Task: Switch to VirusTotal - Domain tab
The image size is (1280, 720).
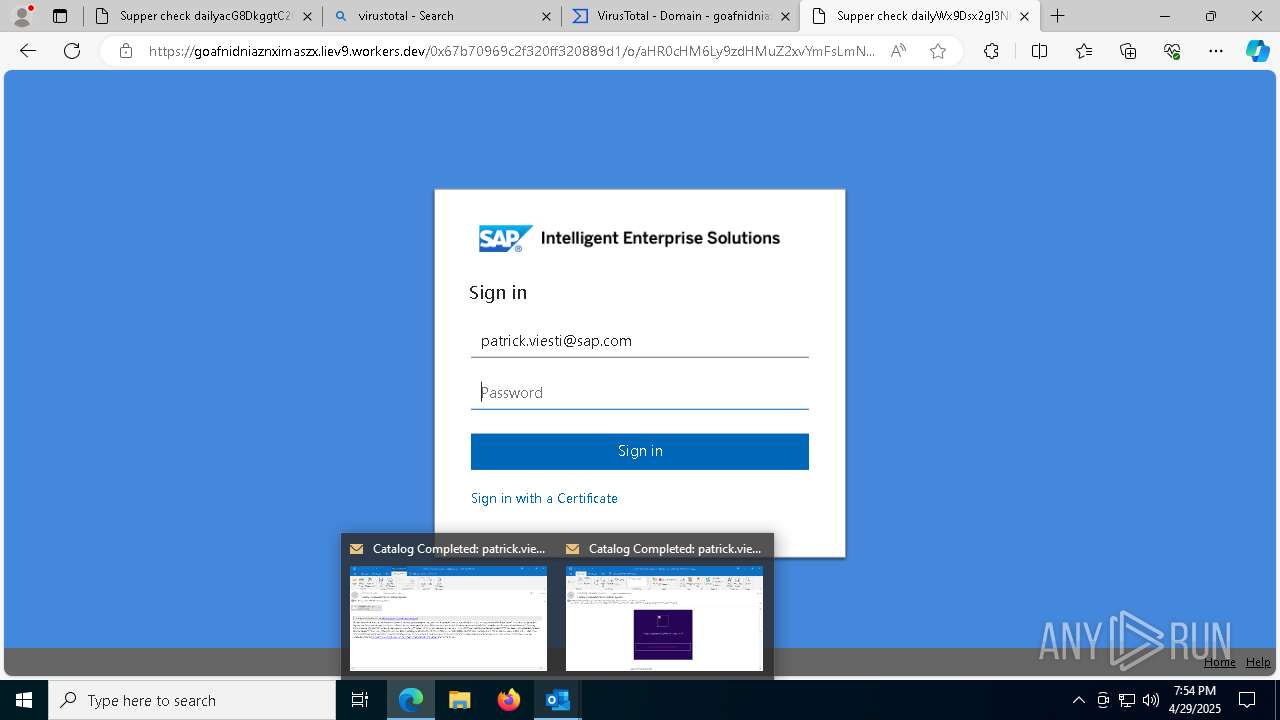Action: tap(681, 16)
